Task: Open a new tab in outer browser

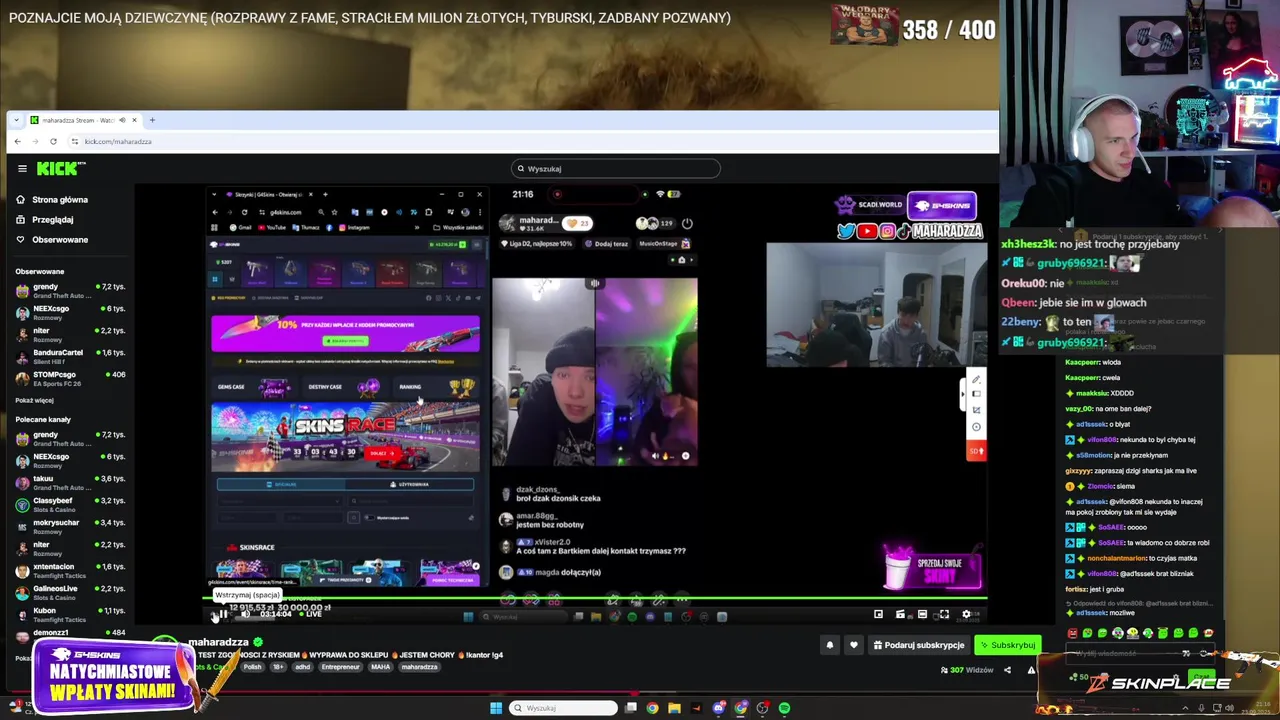Action: pyautogui.click(x=152, y=120)
